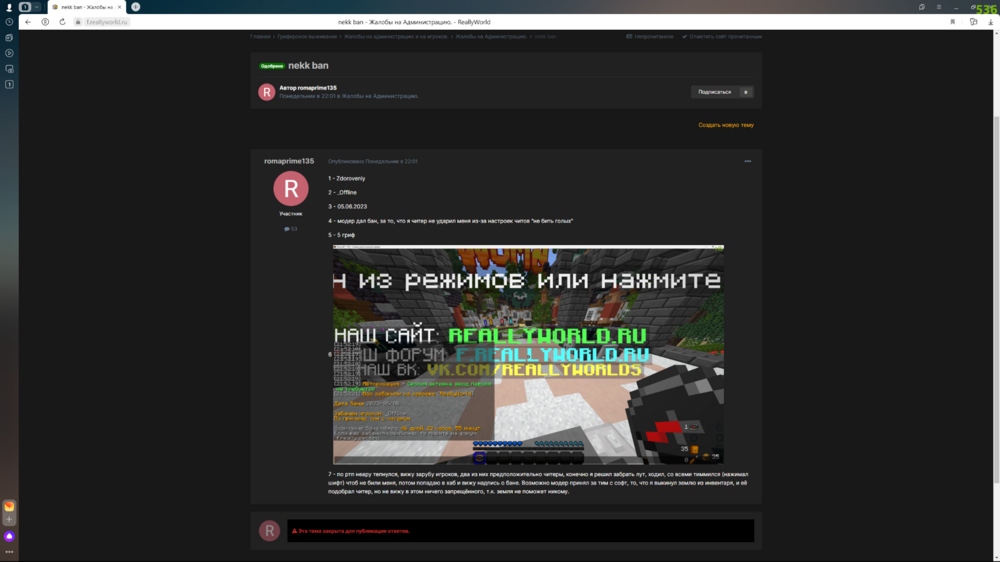Click 'Создать новую тему'
The width and height of the screenshot is (1000, 562).
click(726, 125)
